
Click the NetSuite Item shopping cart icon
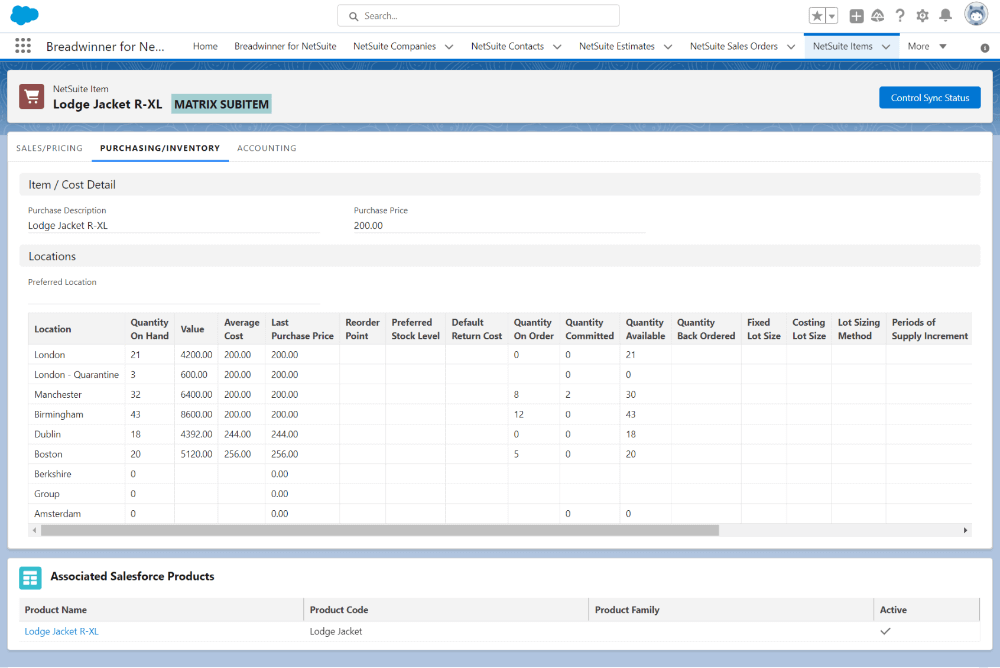pyautogui.click(x=34, y=96)
